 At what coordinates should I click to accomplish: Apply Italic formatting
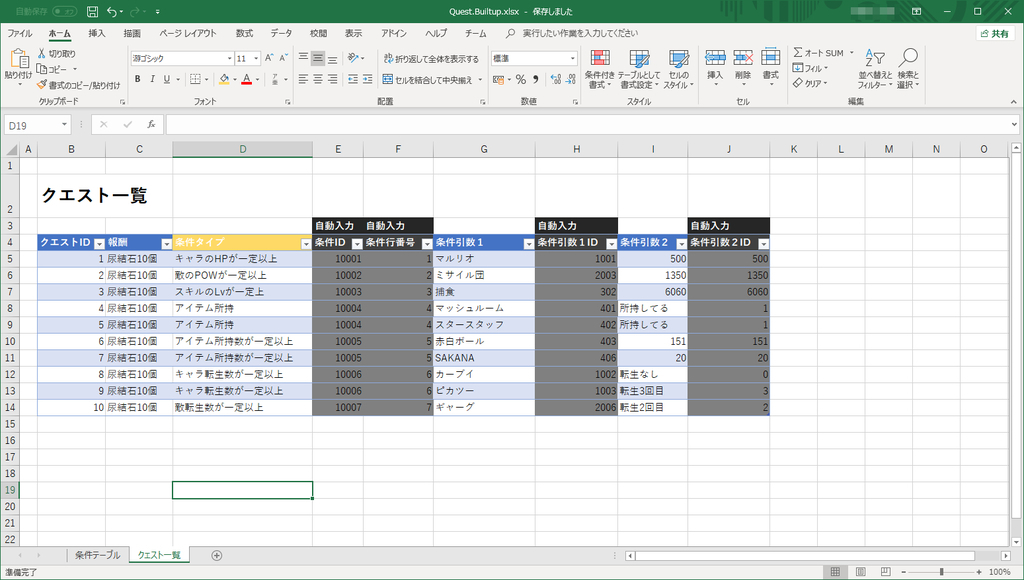point(152,79)
